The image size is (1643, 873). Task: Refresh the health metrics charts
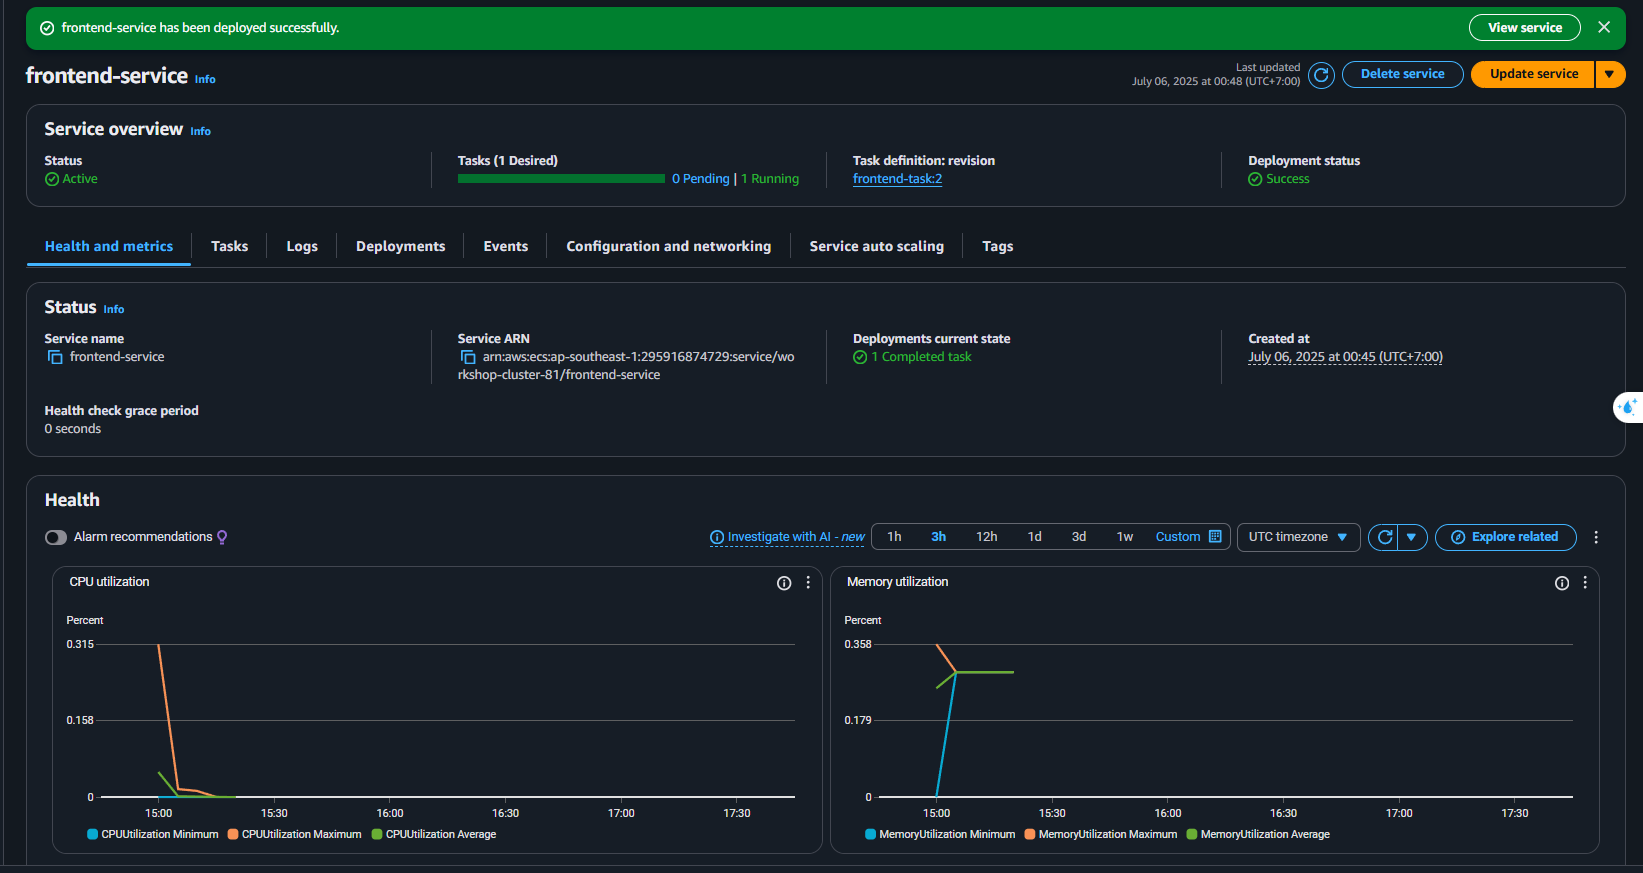pos(1384,537)
